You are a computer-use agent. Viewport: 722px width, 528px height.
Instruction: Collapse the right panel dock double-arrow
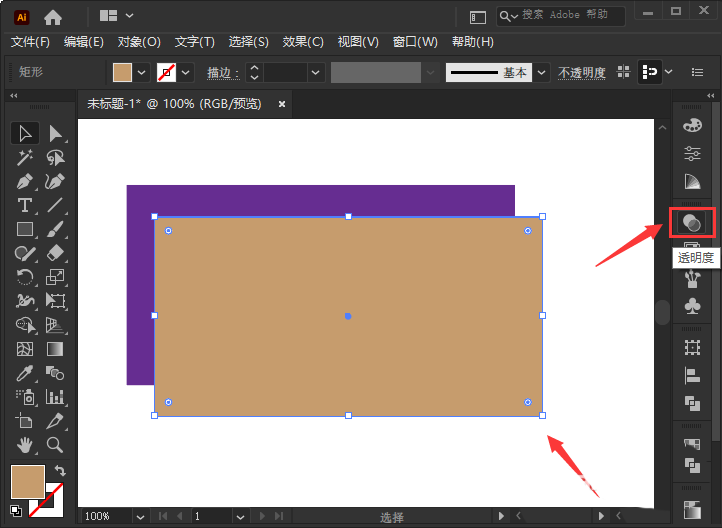(710, 96)
